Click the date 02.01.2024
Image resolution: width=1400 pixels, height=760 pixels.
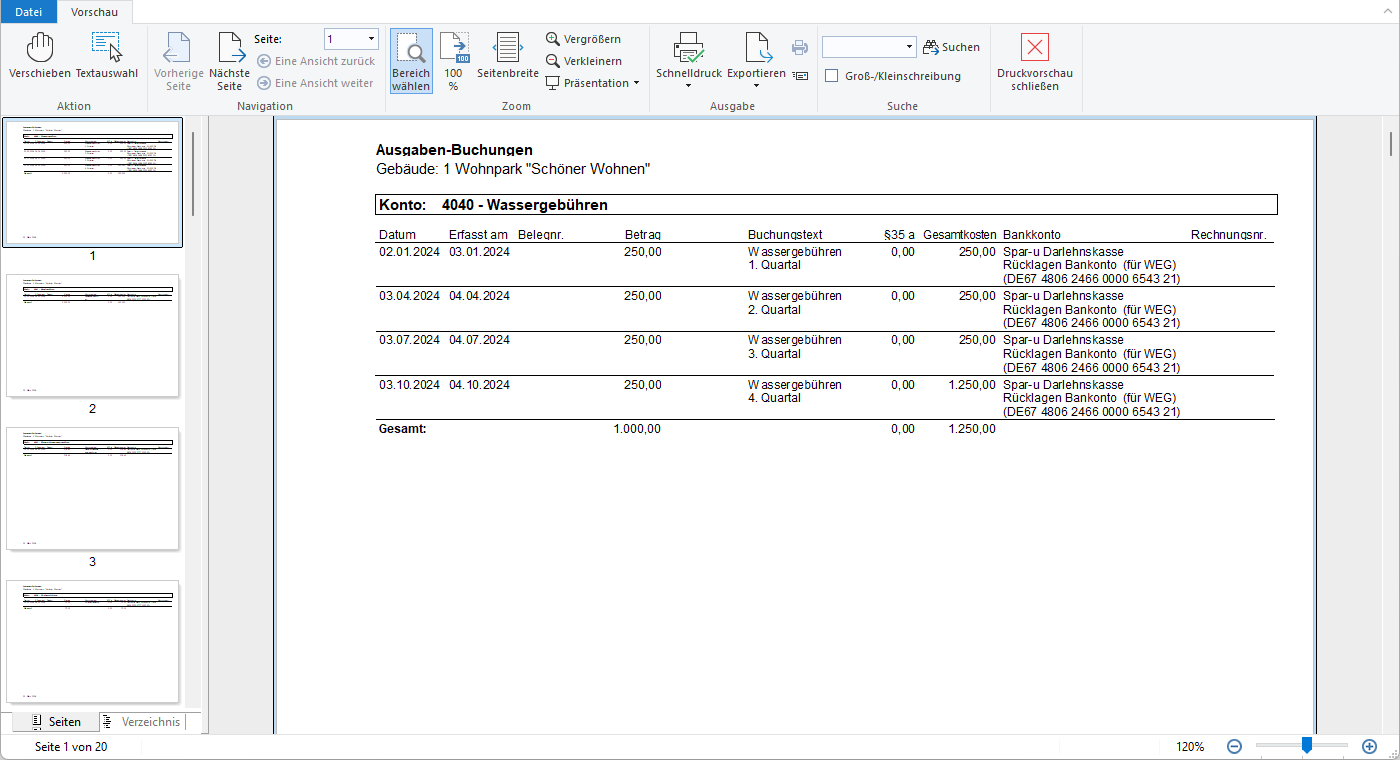click(x=410, y=252)
